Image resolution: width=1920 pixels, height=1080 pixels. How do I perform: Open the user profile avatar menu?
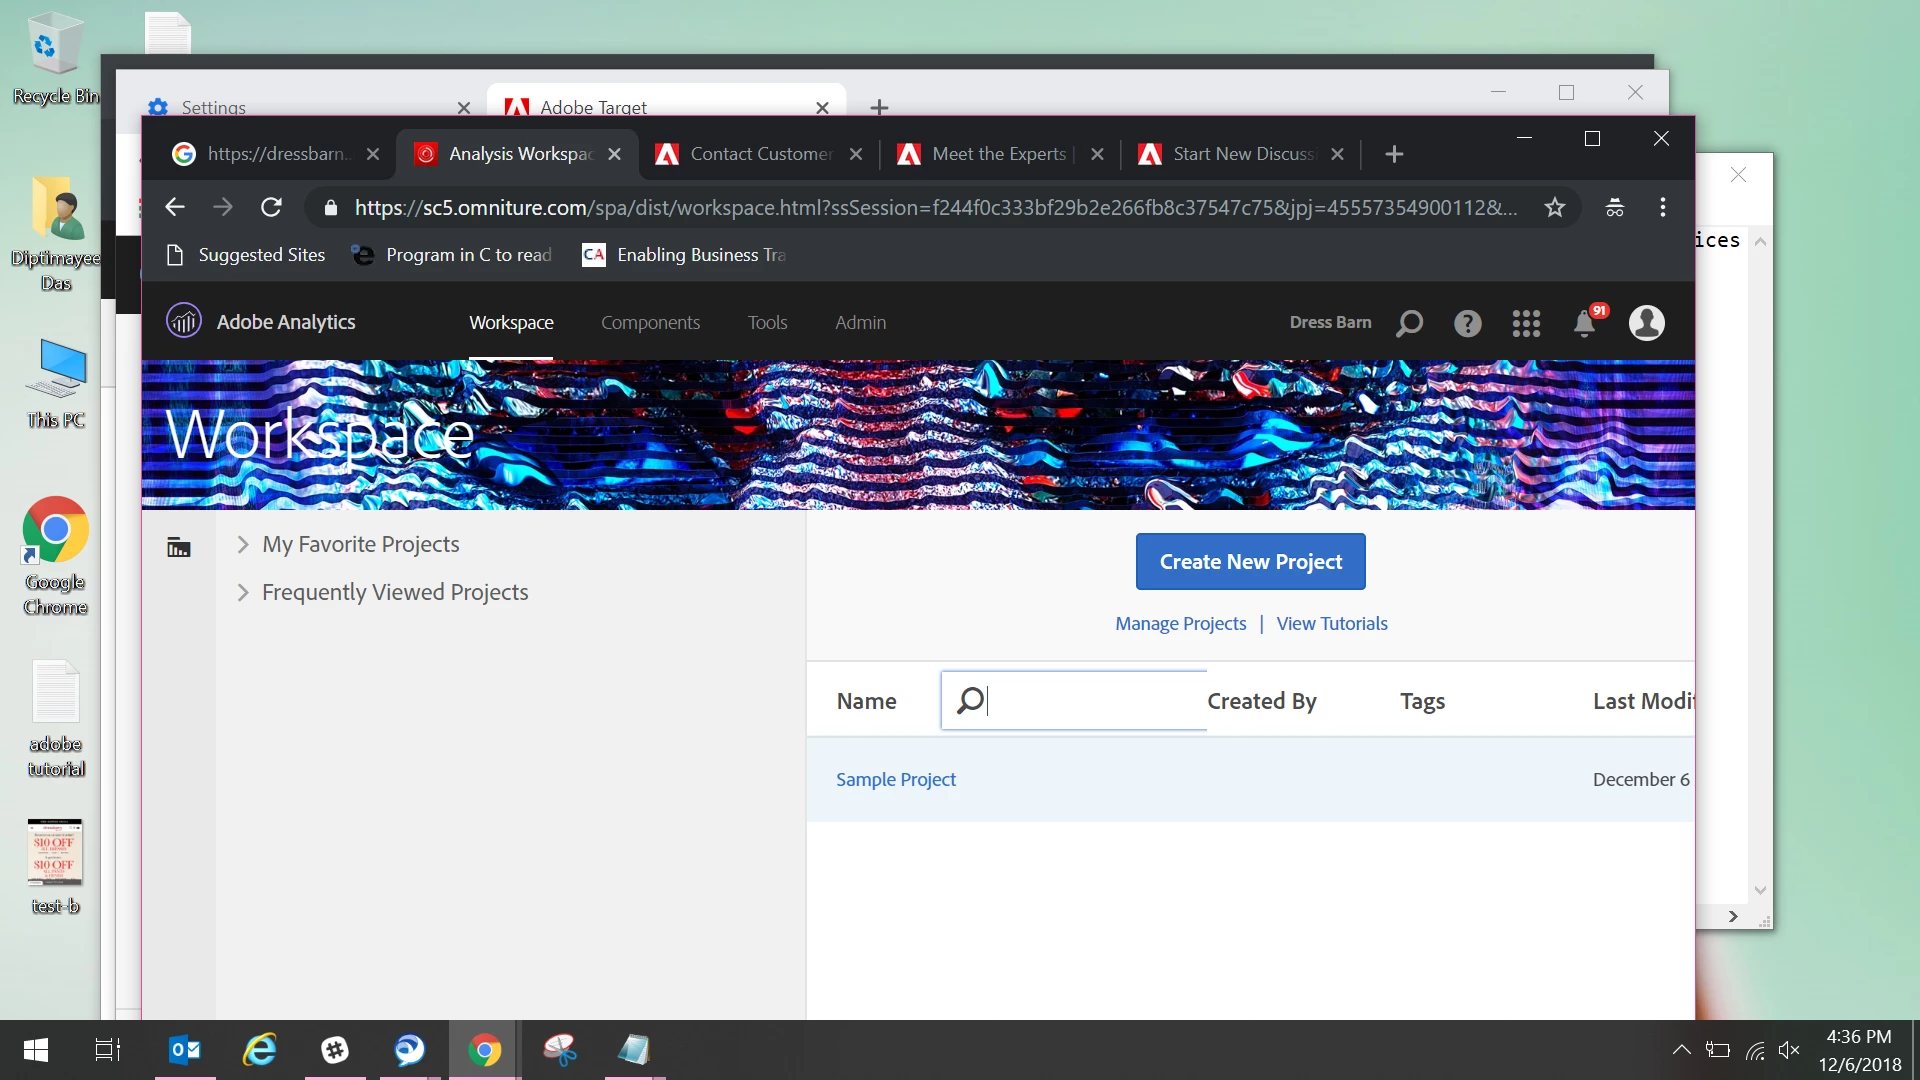[1646, 323]
